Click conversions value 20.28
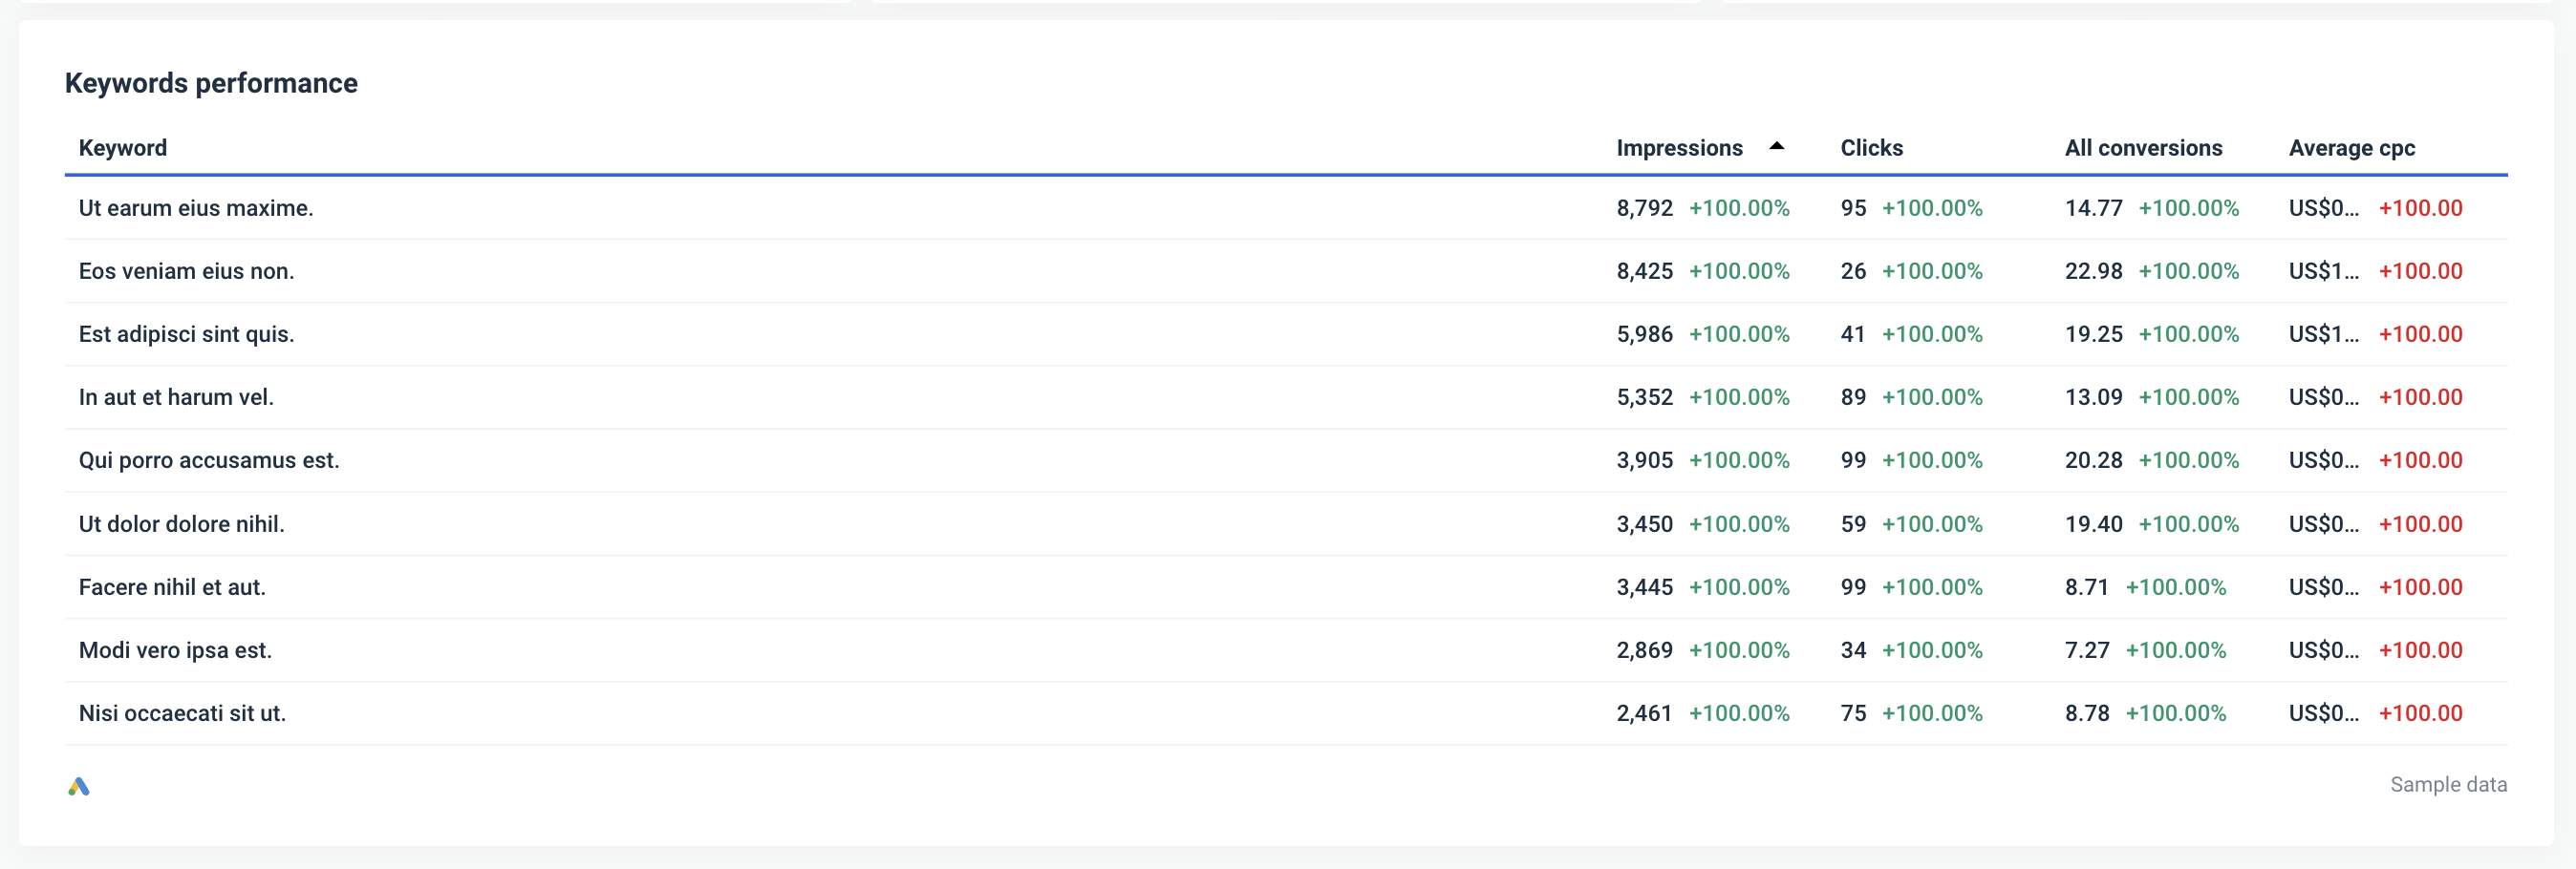The width and height of the screenshot is (2576, 869). tap(2093, 460)
